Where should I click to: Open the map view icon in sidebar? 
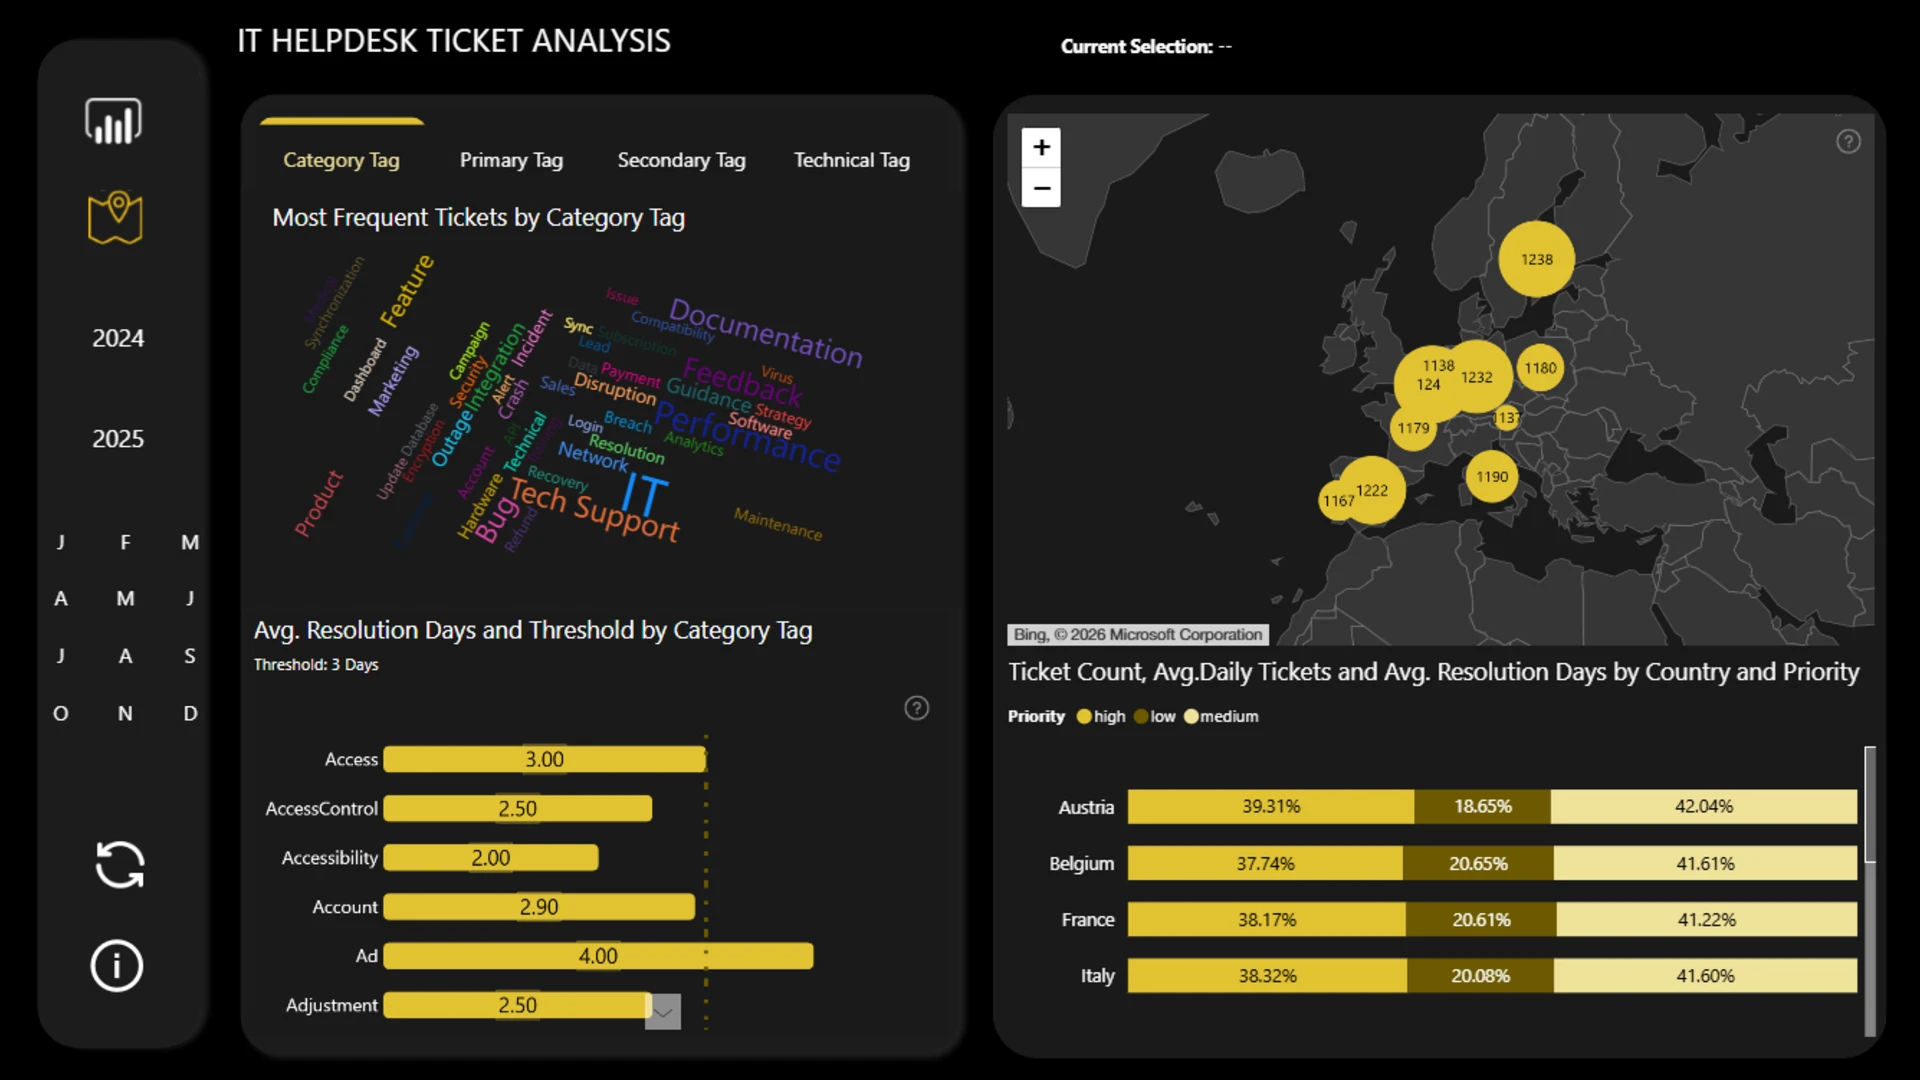point(115,217)
